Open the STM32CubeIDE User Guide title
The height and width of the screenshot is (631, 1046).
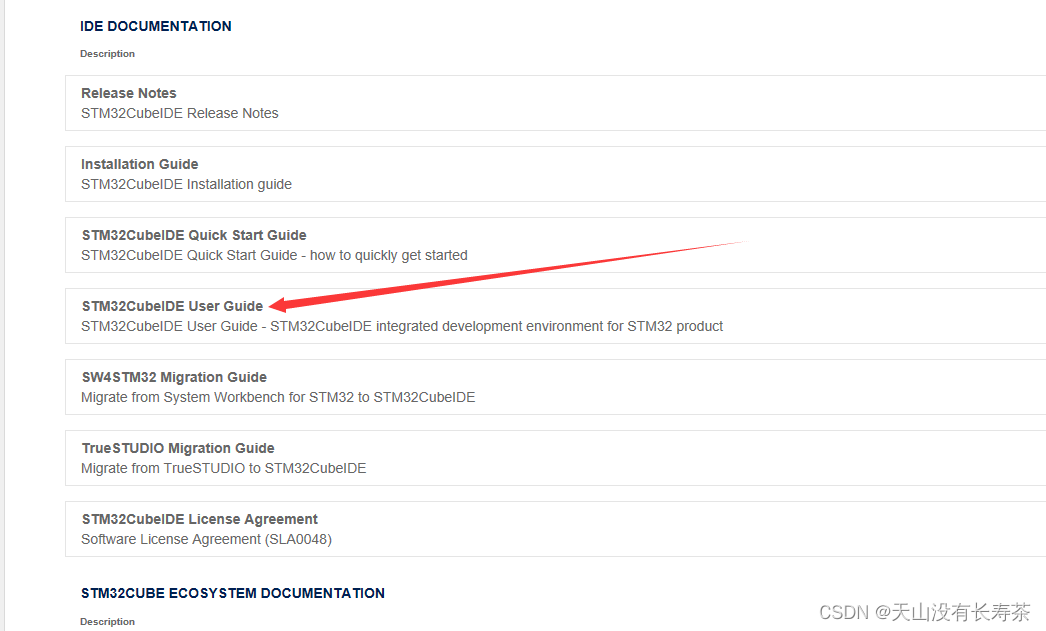tap(173, 306)
